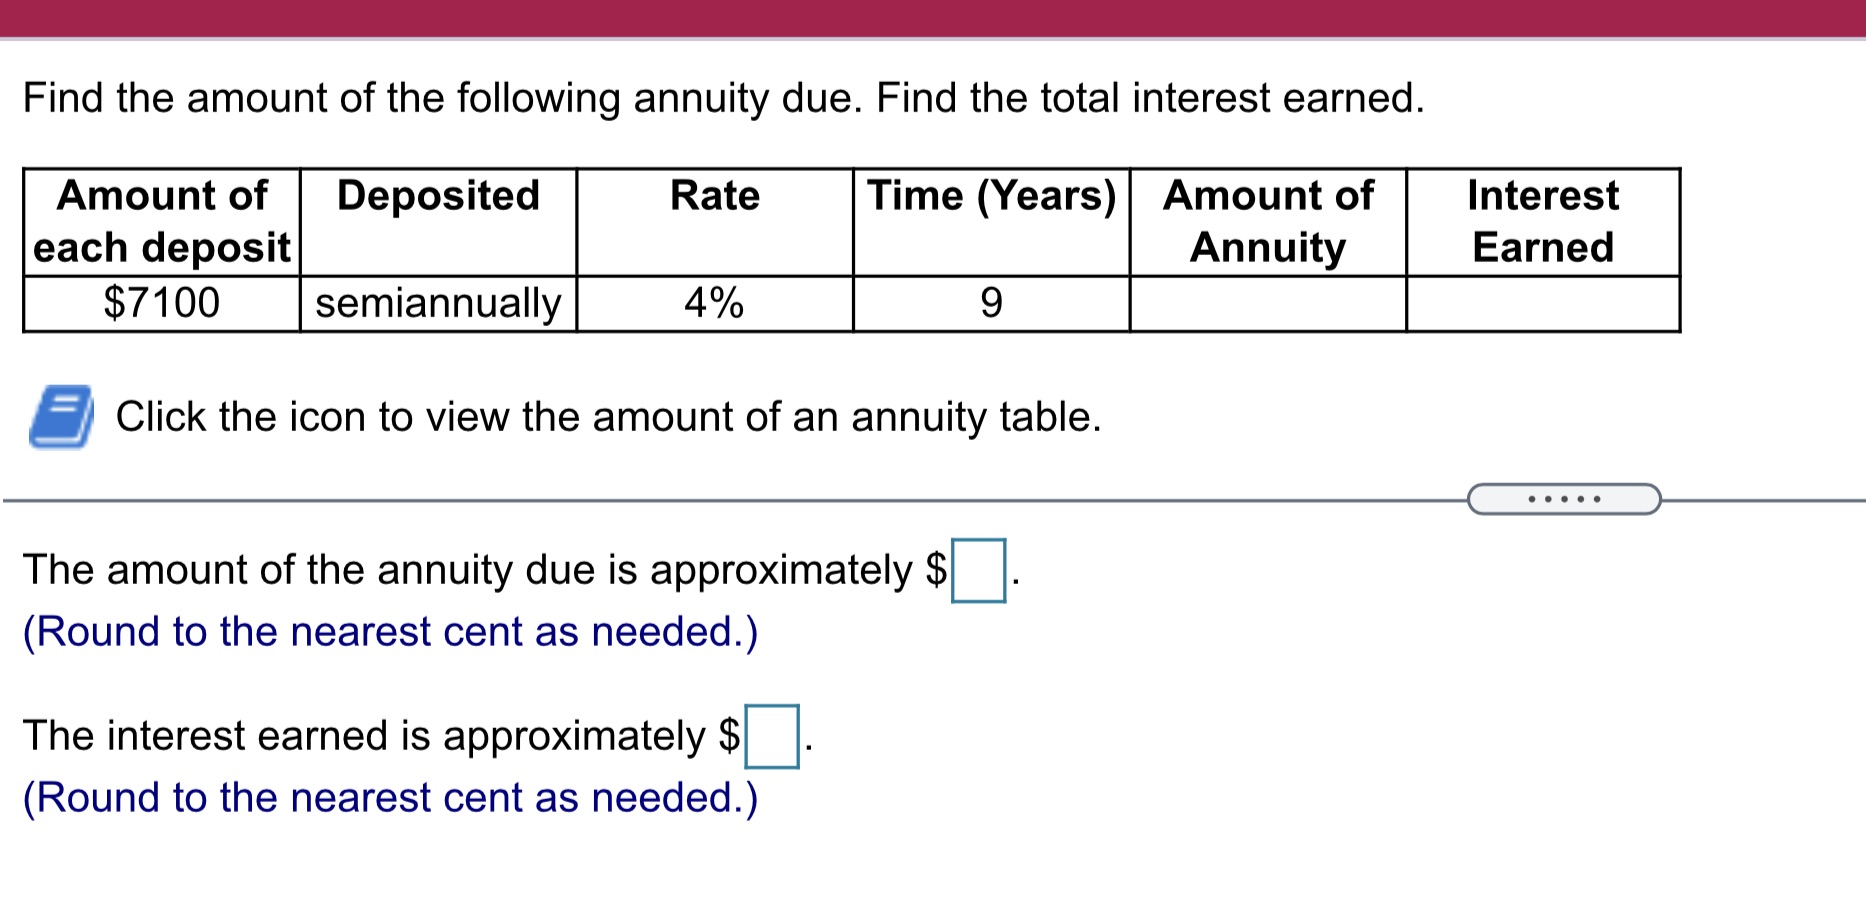
Task: Click the rounding instruction text link
Action: coord(390,631)
